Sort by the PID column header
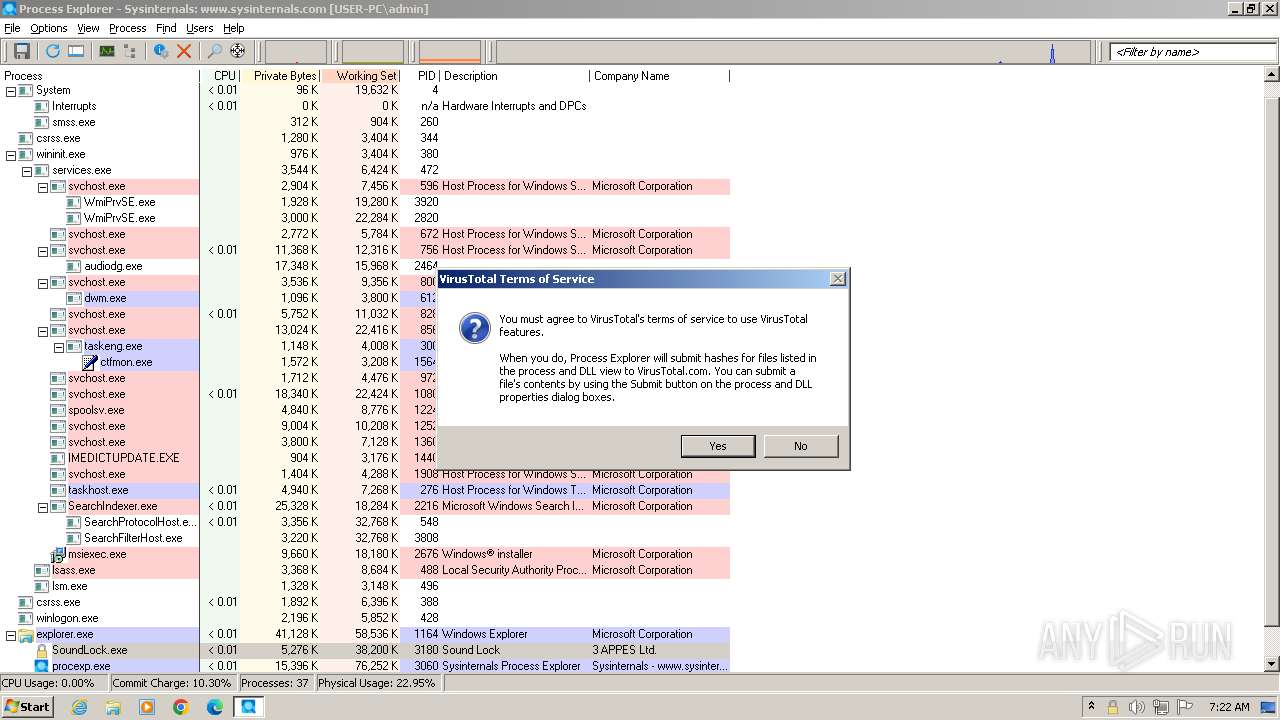Screen dimensions: 1280x720 pyautogui.click(x=420, y=76)
